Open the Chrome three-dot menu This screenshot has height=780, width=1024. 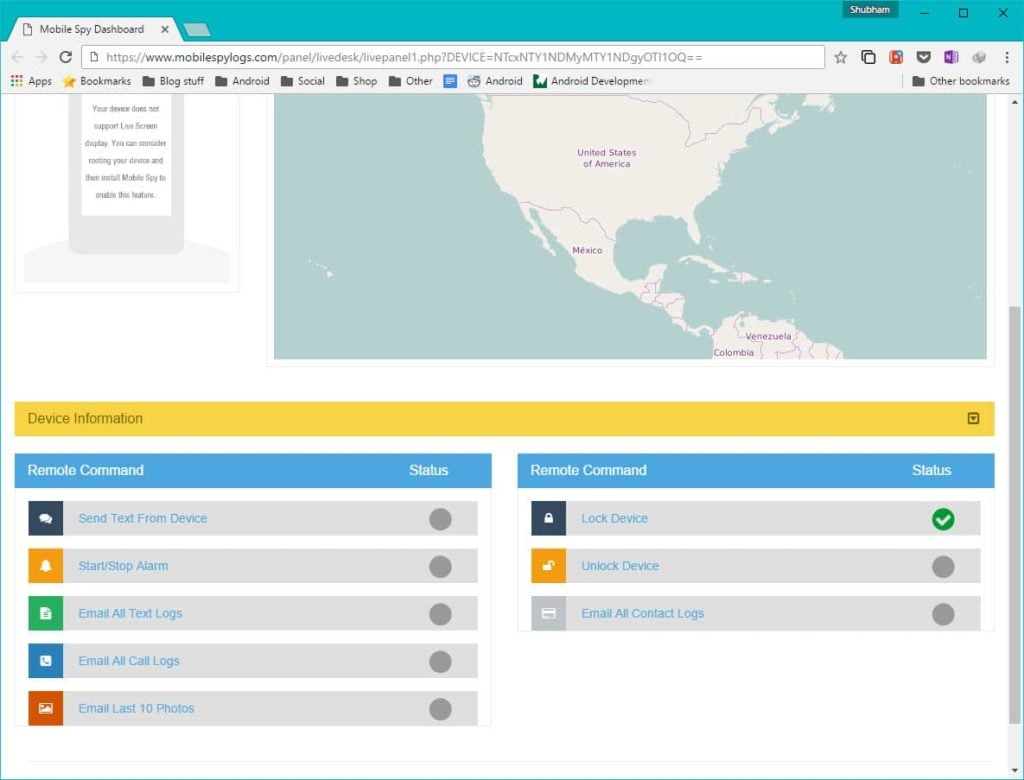[1007, 57]
